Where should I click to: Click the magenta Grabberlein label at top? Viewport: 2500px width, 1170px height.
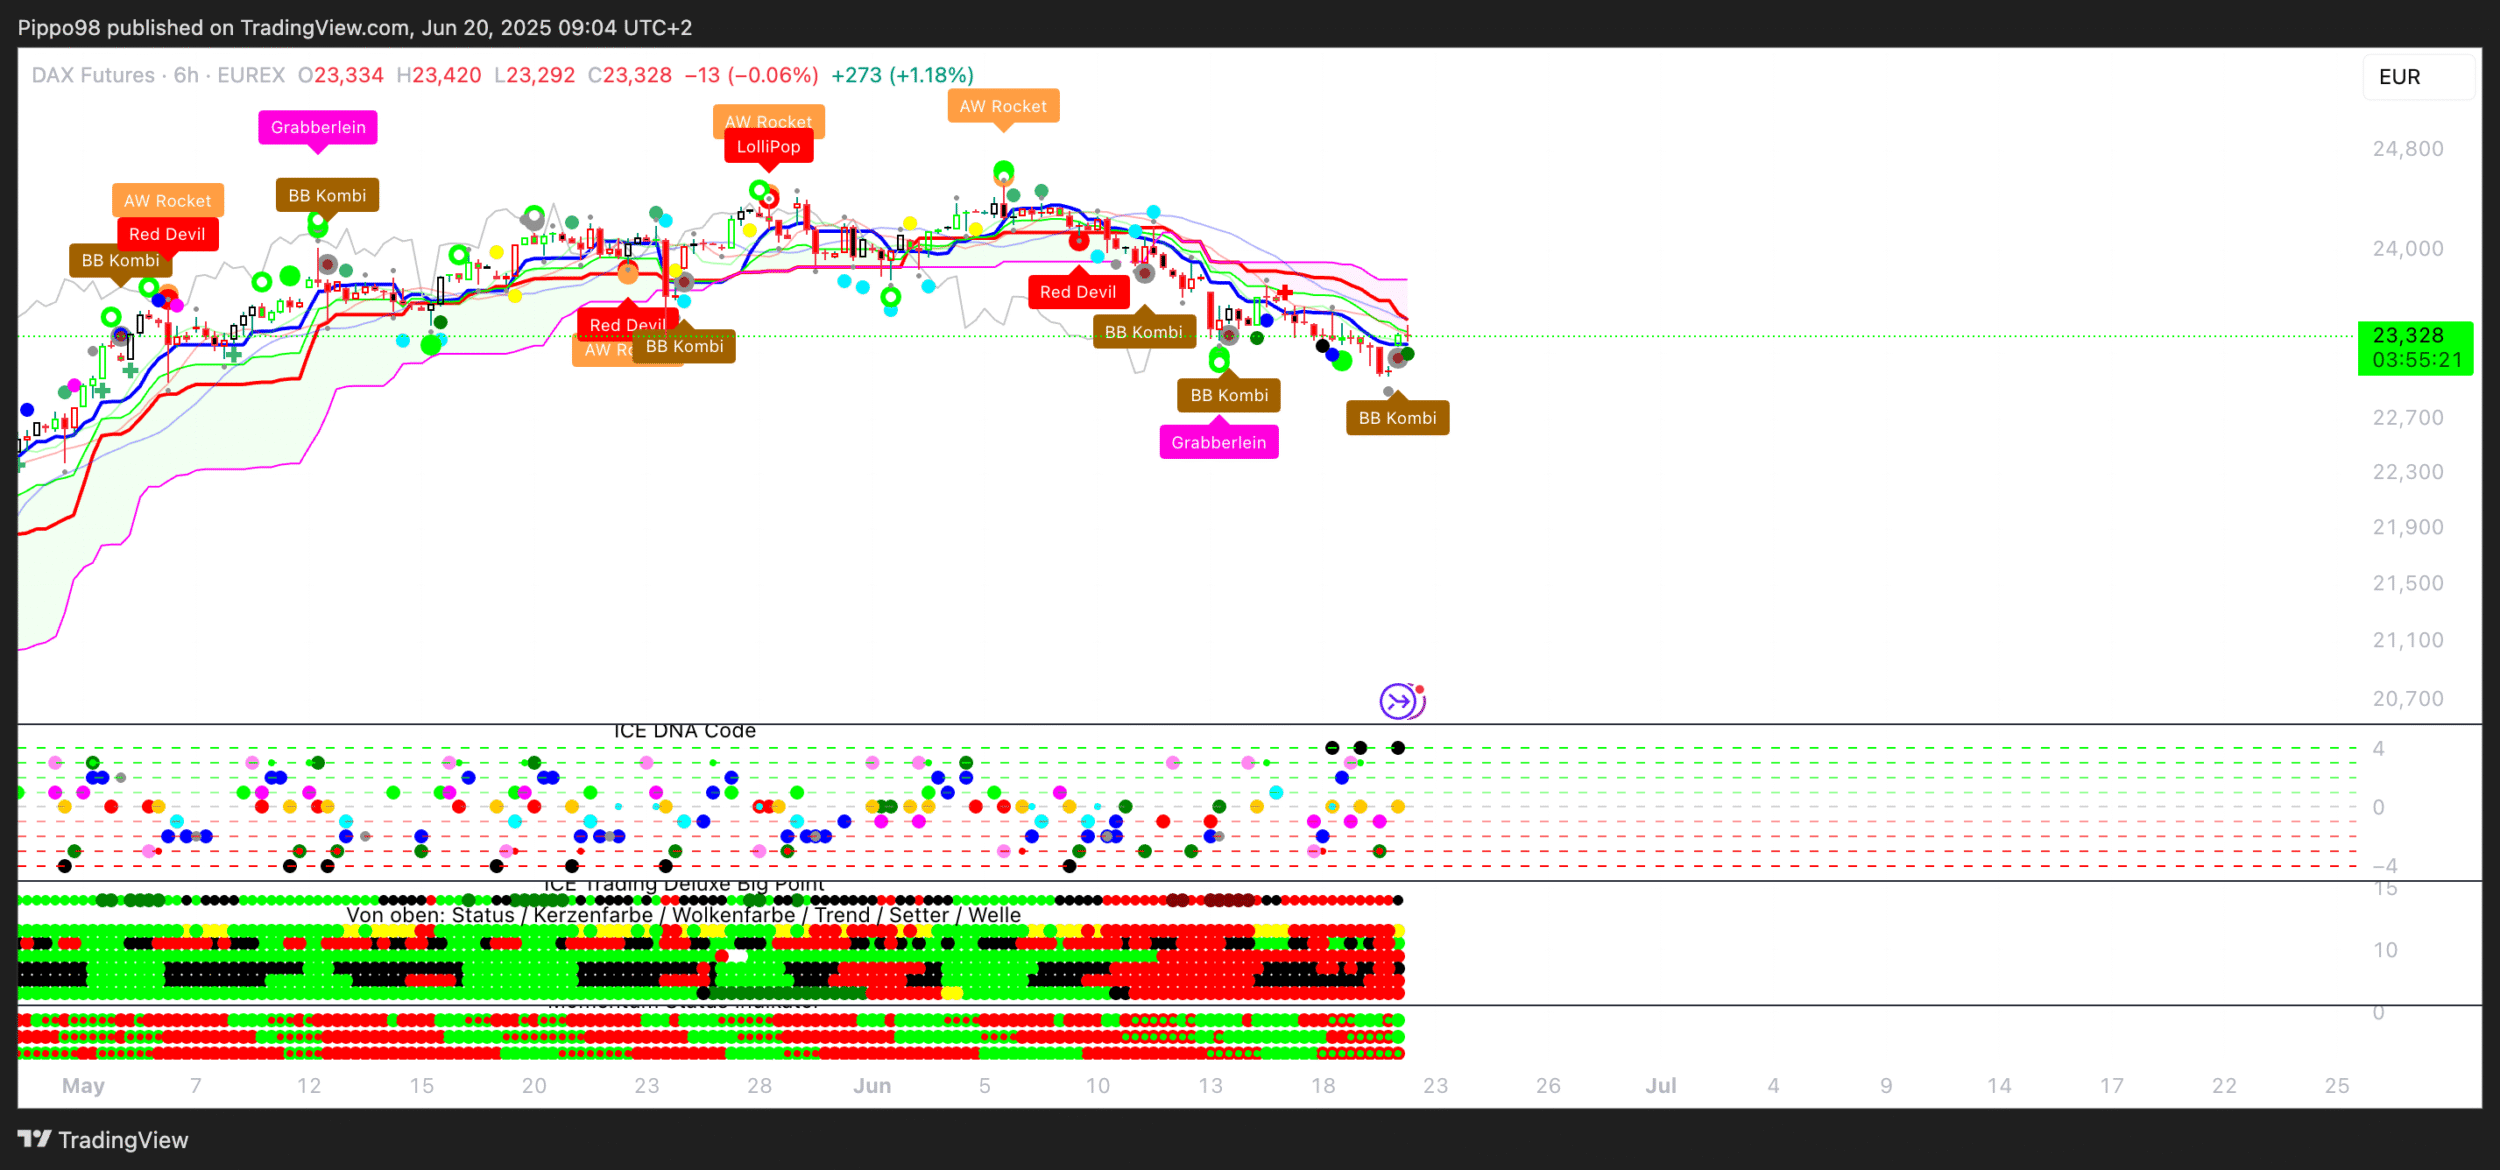(318, 127)
